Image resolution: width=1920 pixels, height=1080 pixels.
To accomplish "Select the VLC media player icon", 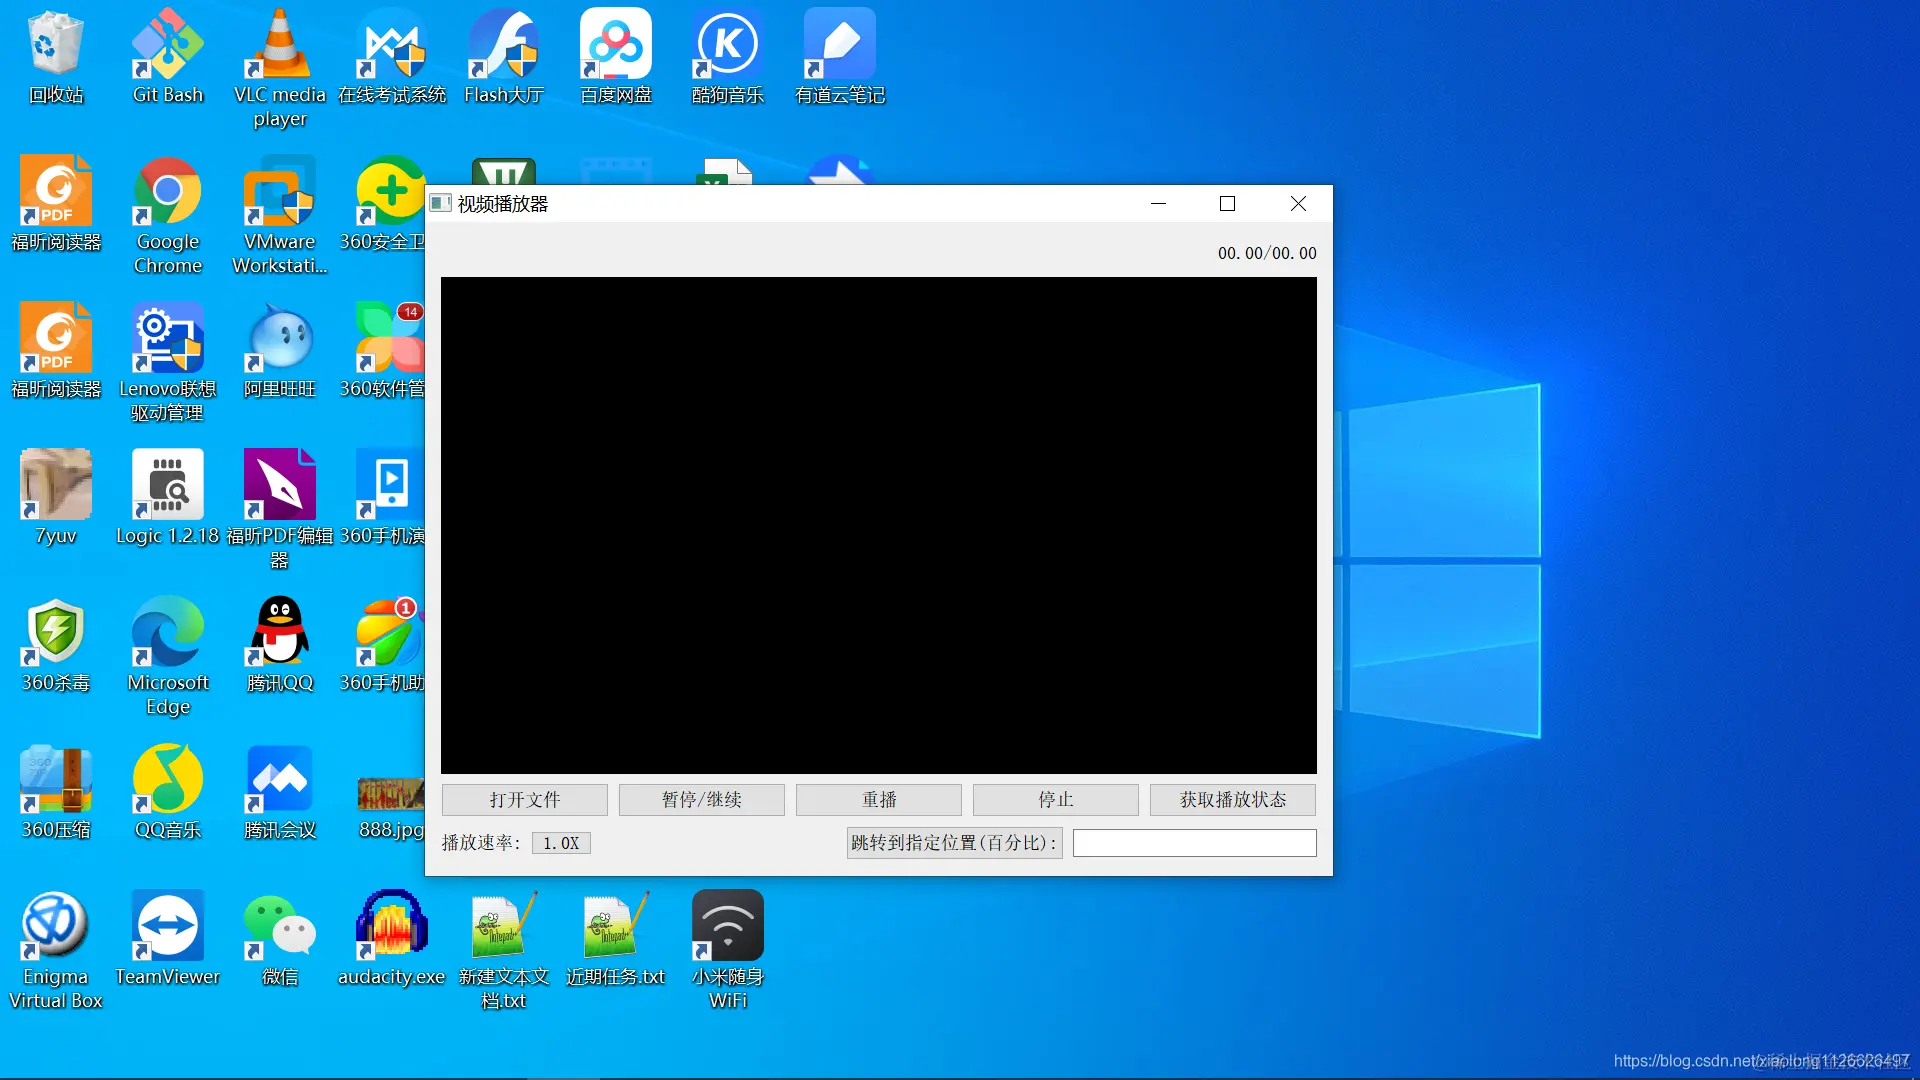I will (280, 45).
